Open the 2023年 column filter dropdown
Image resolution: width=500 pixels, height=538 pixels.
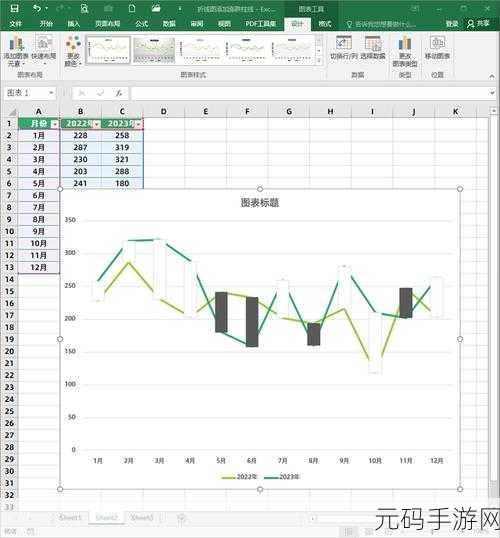coord(139,124)
